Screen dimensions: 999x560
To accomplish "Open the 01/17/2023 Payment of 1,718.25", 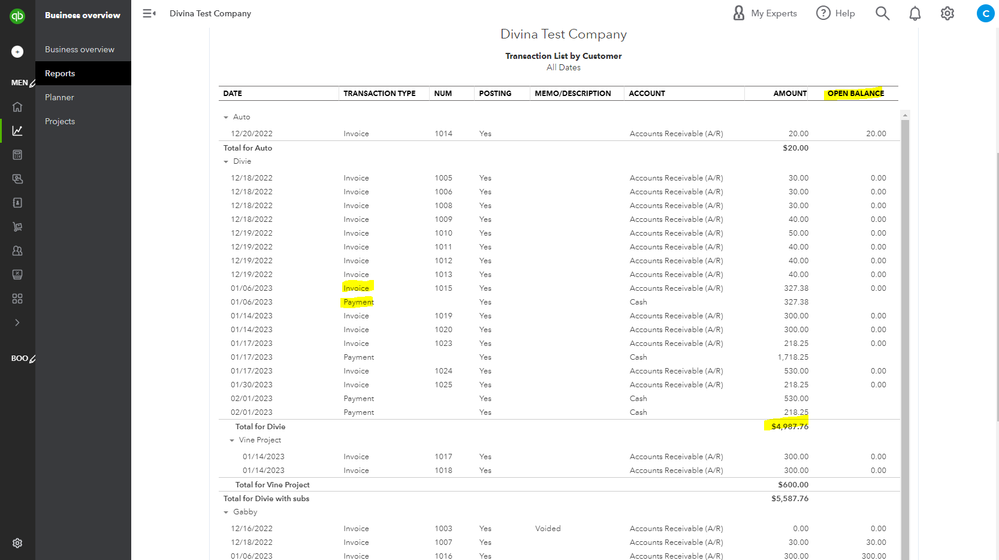I will [558, 357].
